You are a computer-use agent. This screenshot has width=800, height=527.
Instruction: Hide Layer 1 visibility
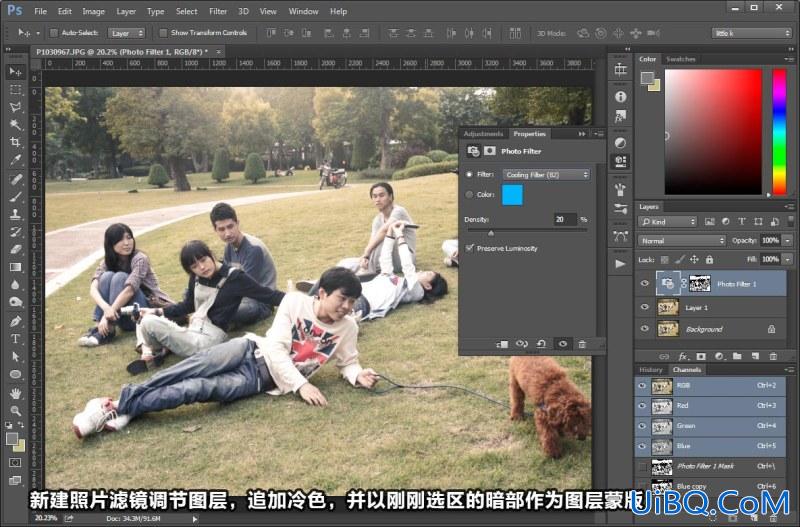point(645,307)
